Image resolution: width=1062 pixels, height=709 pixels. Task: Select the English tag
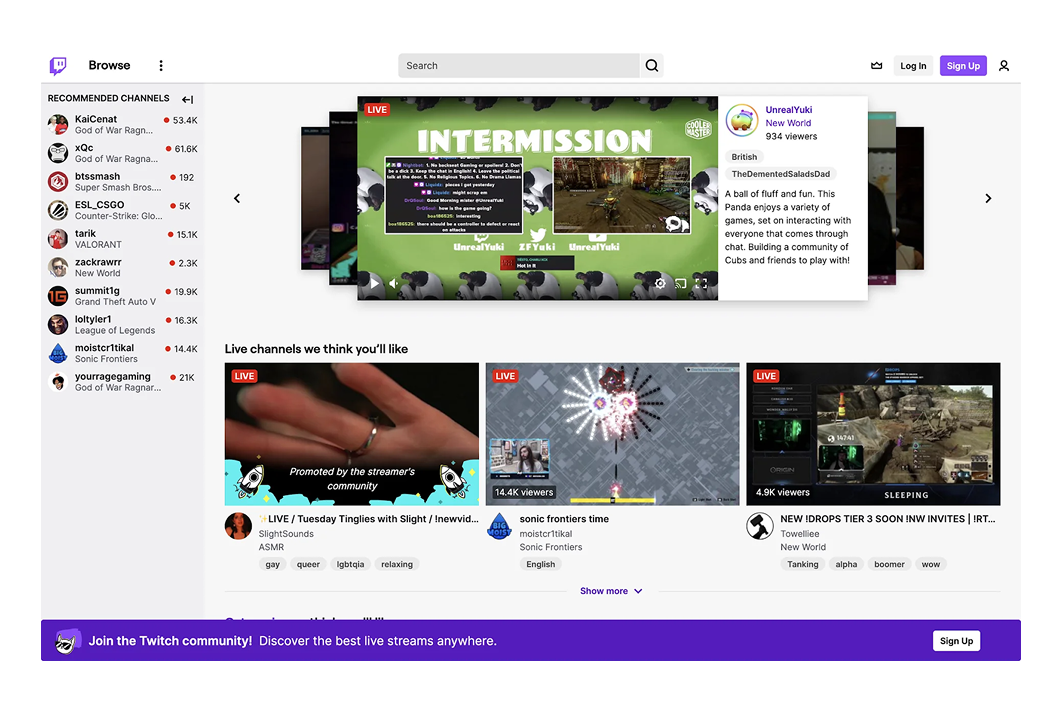(540, 564)
